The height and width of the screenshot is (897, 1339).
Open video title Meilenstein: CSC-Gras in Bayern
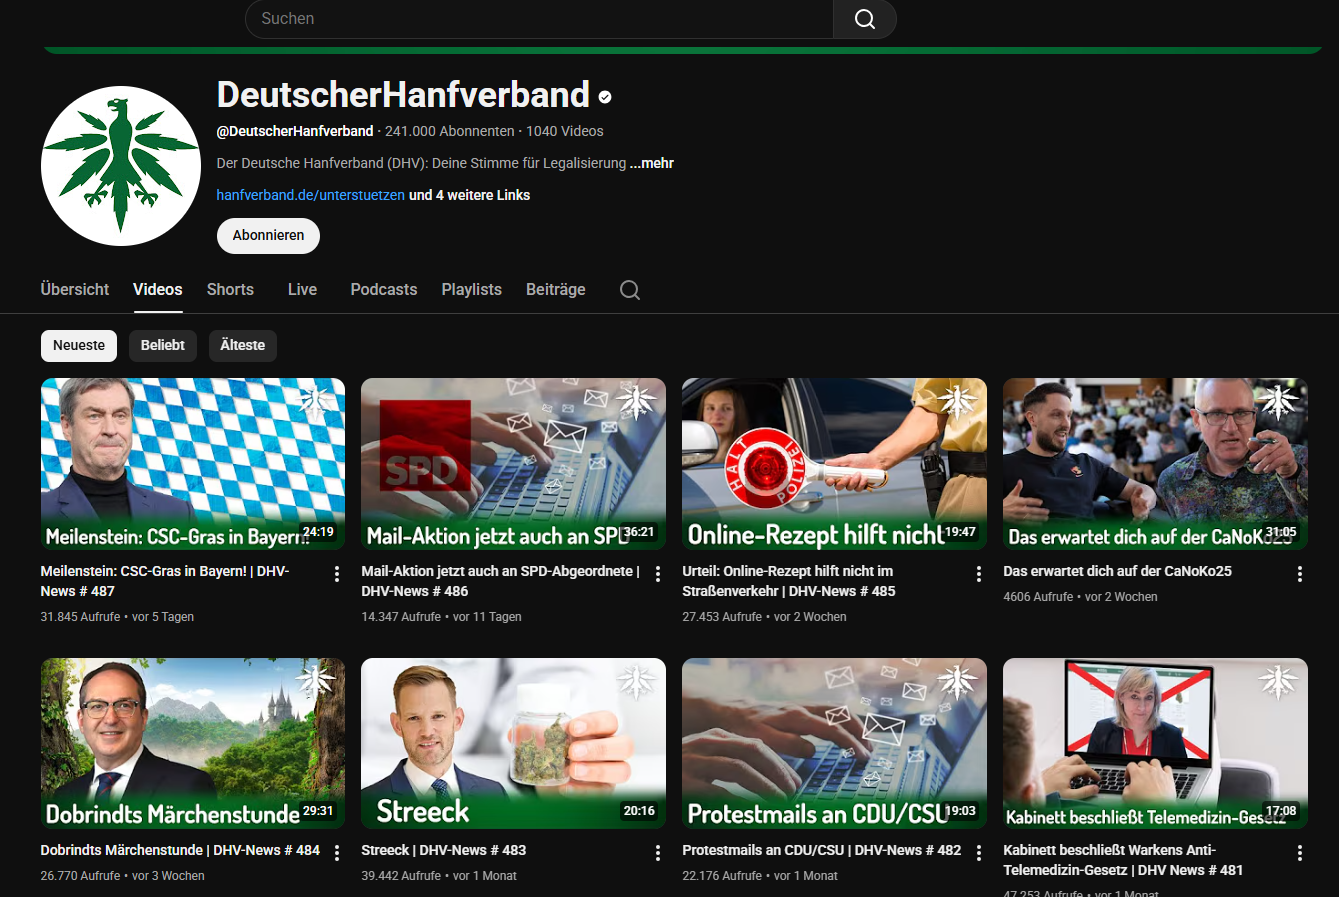(165, 581)
